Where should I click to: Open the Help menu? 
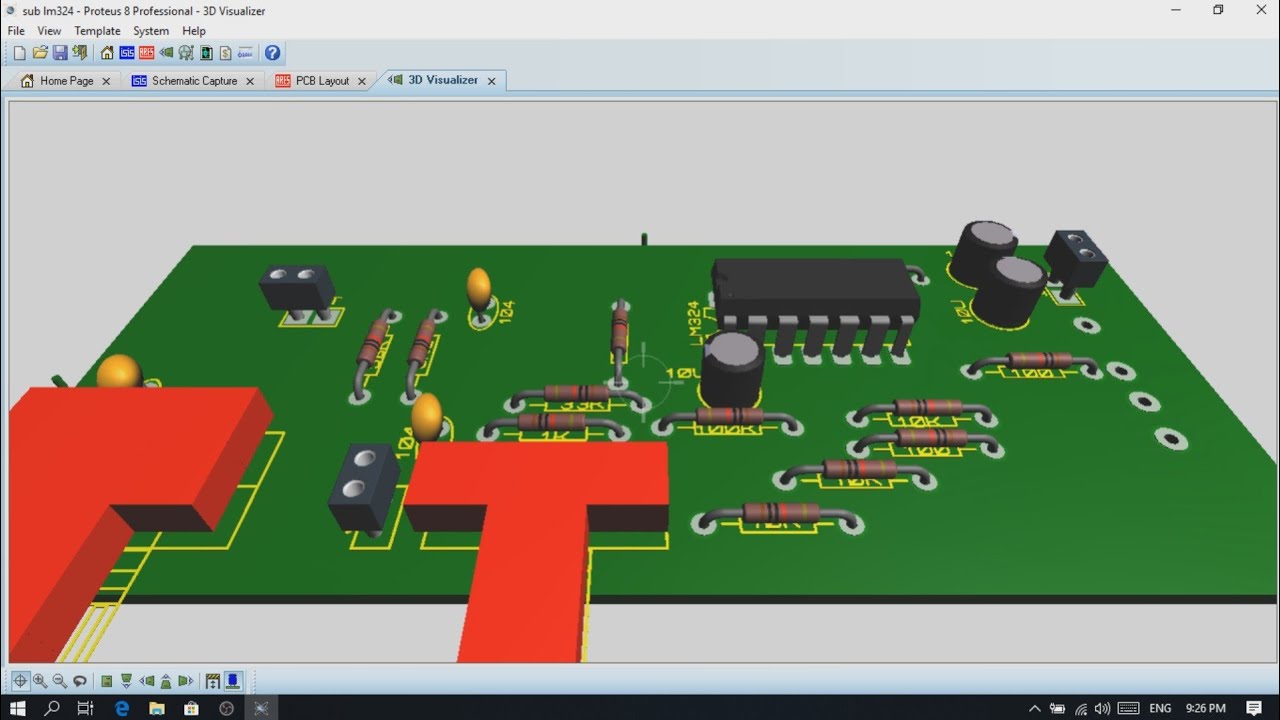point(194,31)
